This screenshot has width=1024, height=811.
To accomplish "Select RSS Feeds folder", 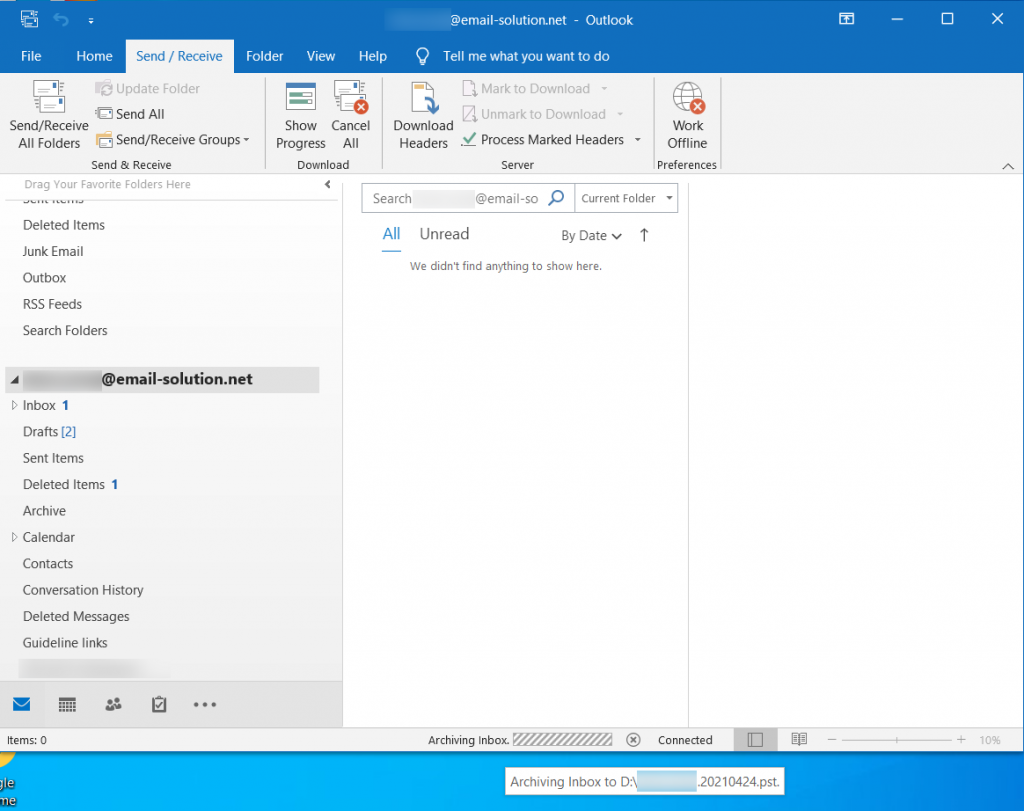I will click(x=52, y=304).
